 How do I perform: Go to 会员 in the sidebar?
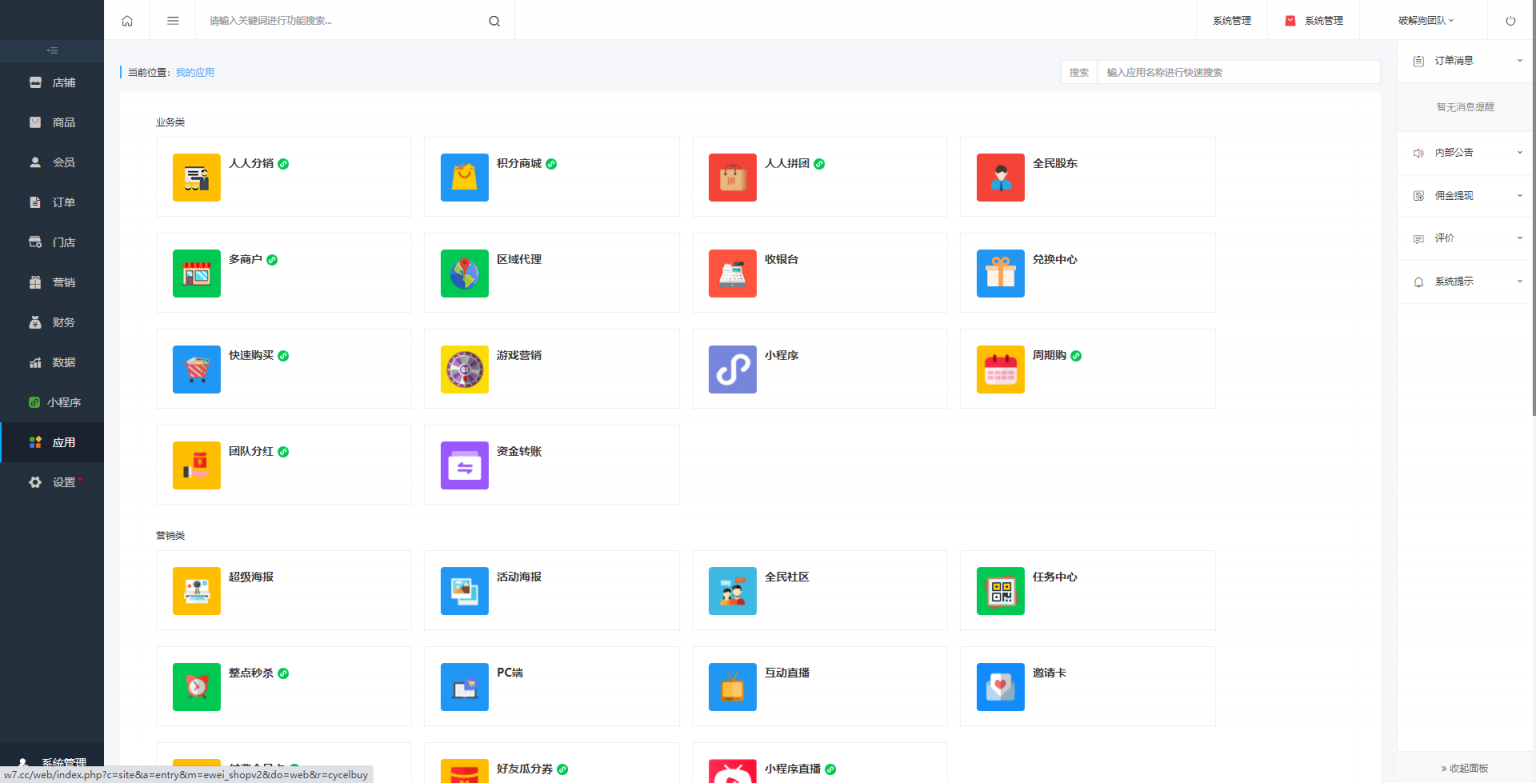pos(52,162)
